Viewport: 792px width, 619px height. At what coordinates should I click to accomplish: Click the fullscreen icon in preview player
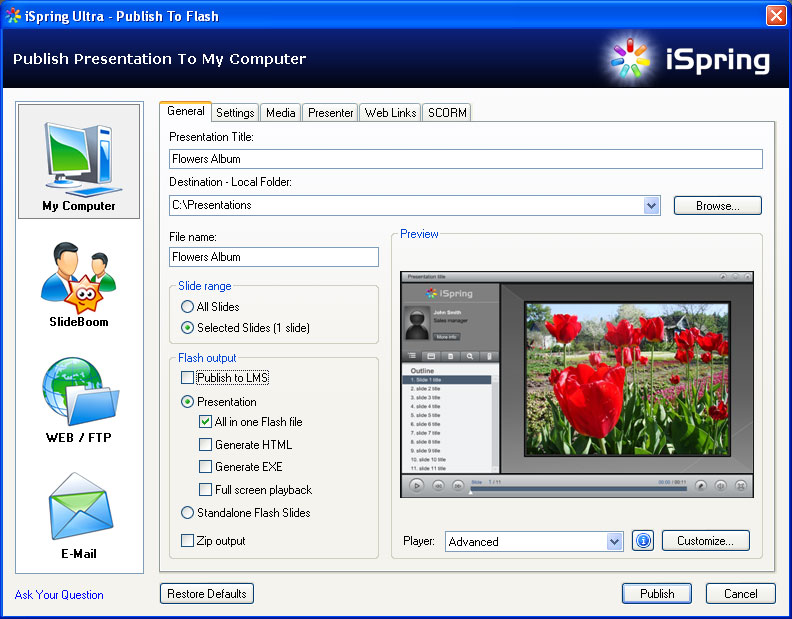pos(740,486)
